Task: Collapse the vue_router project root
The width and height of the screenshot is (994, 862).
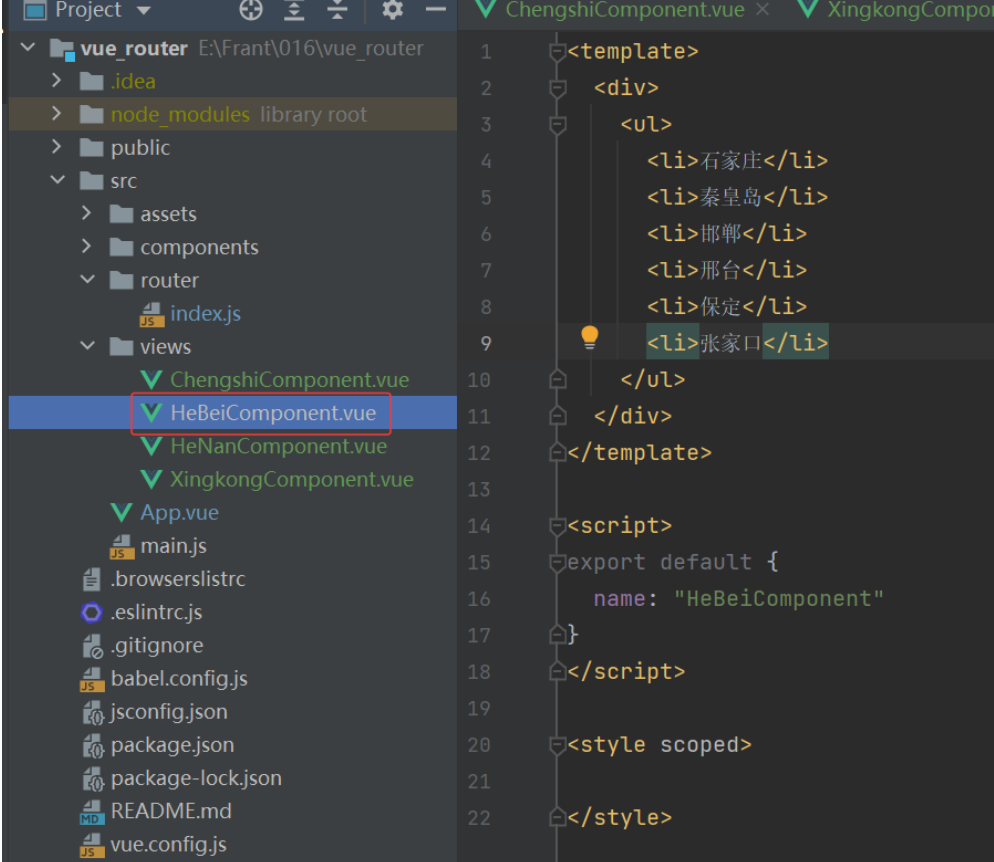Action: 28,48
